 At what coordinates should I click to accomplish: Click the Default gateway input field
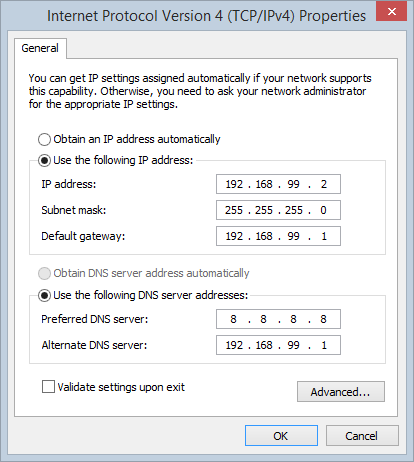tap(278, 236)
